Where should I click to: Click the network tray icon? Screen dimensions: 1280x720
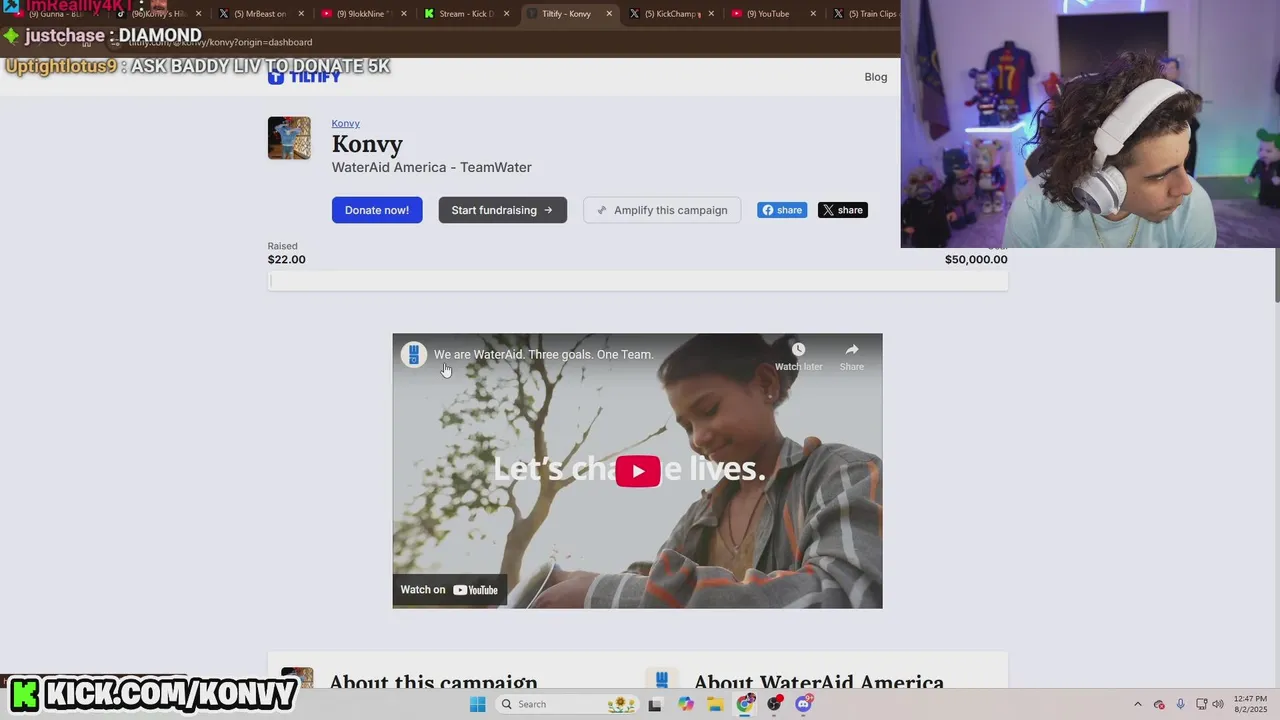(1201, 704)
